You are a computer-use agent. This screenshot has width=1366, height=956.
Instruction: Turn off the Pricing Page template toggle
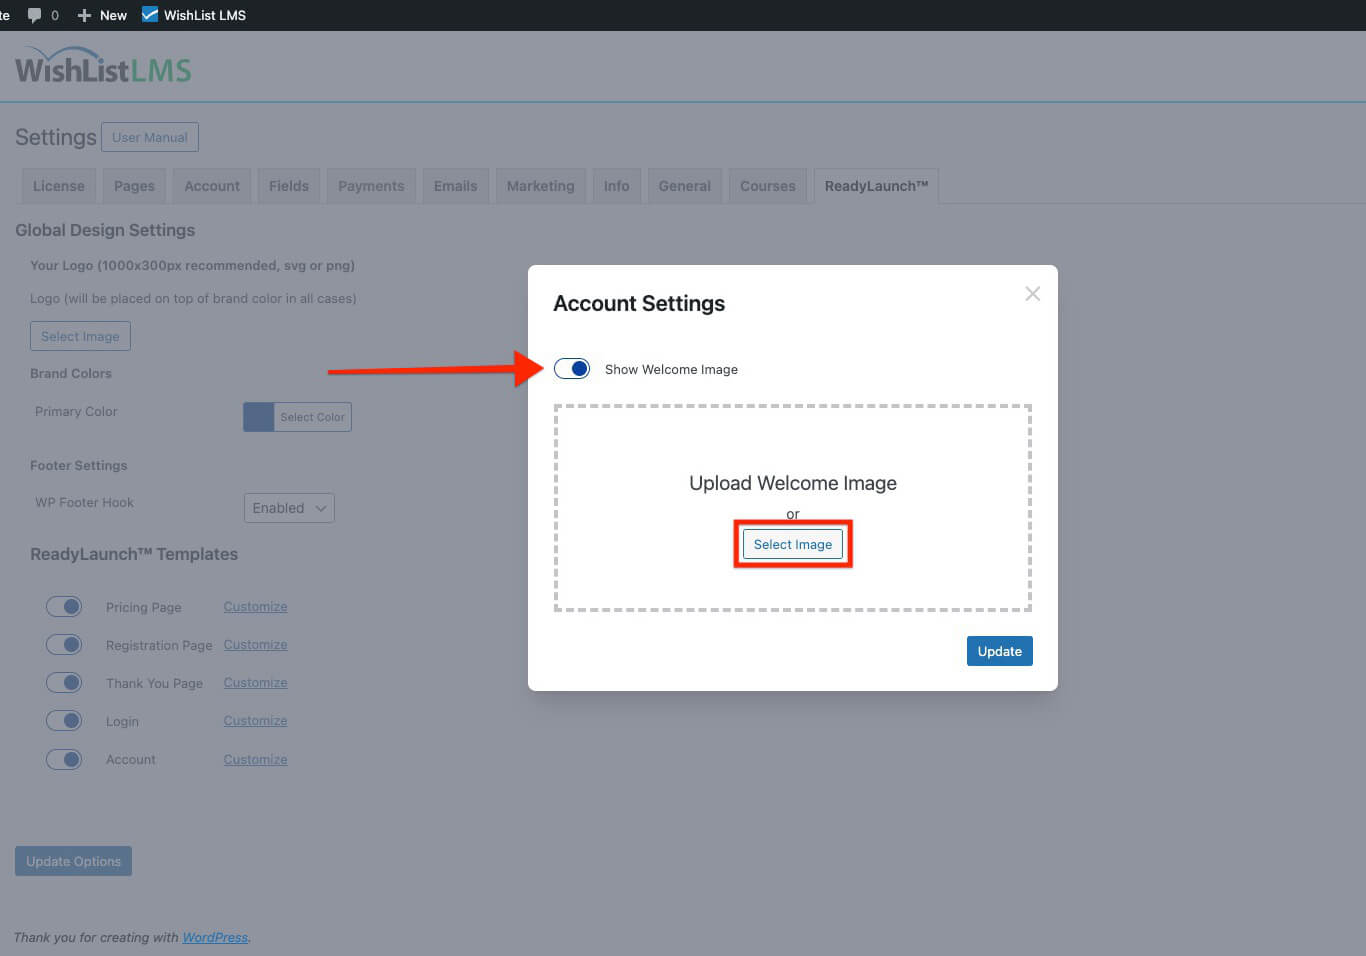64,606
